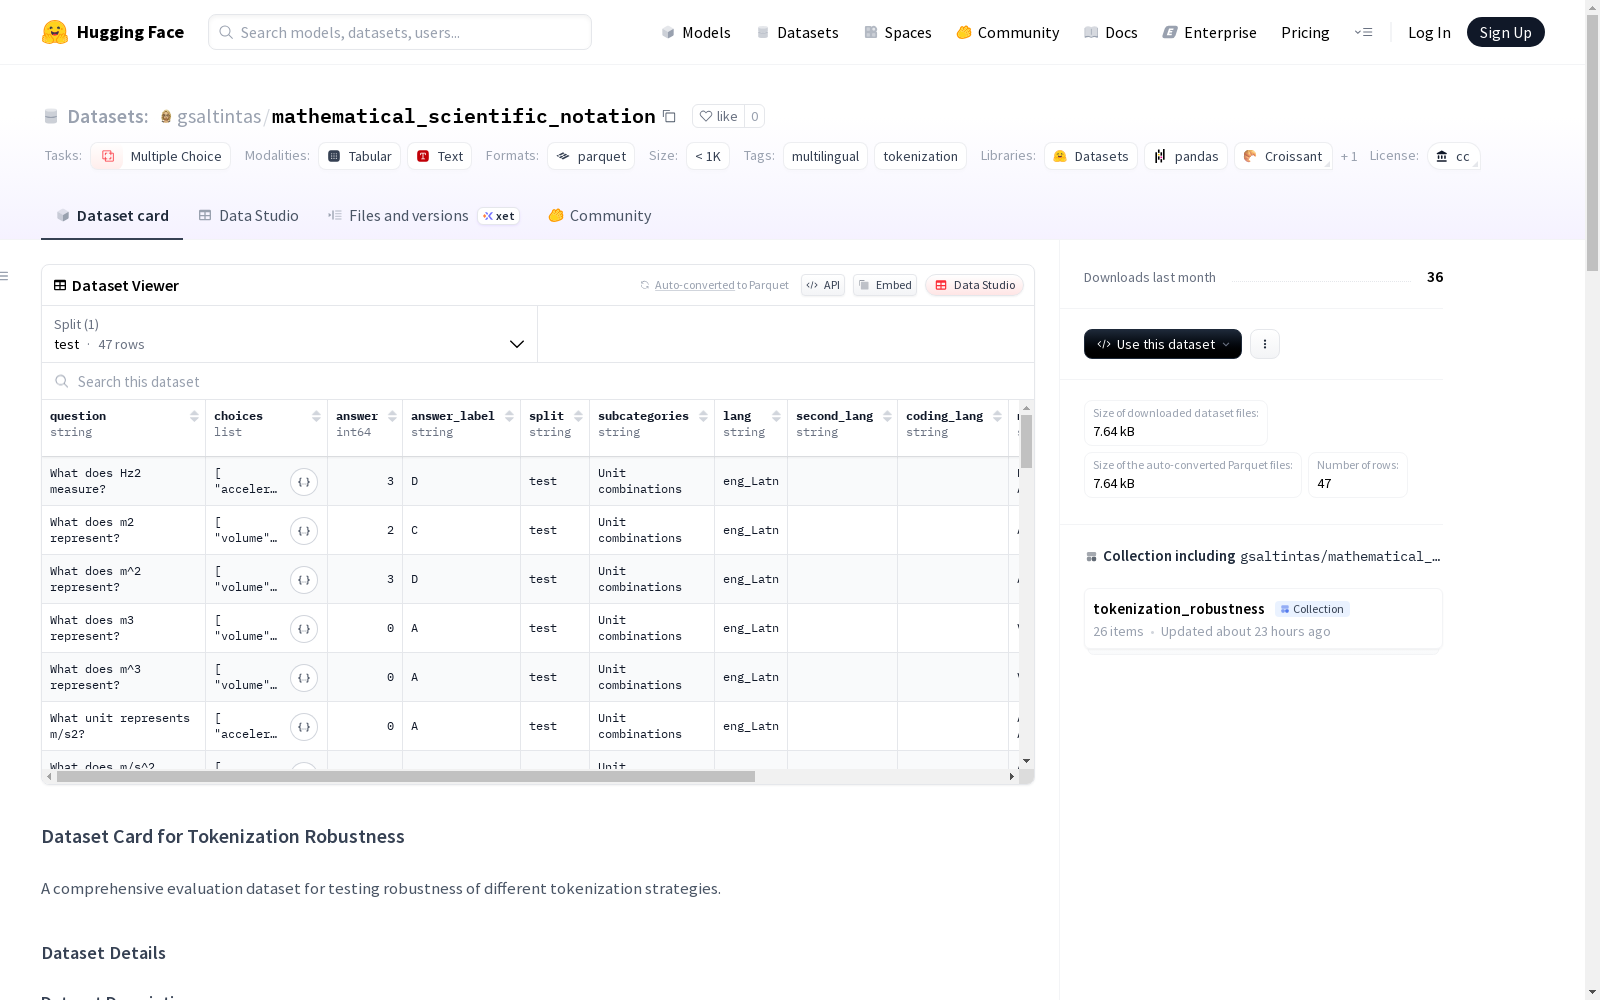Viewport: 1600px width, 1000px height.
Task: Sort by the coding_lang column
Action: coord(997,416)
